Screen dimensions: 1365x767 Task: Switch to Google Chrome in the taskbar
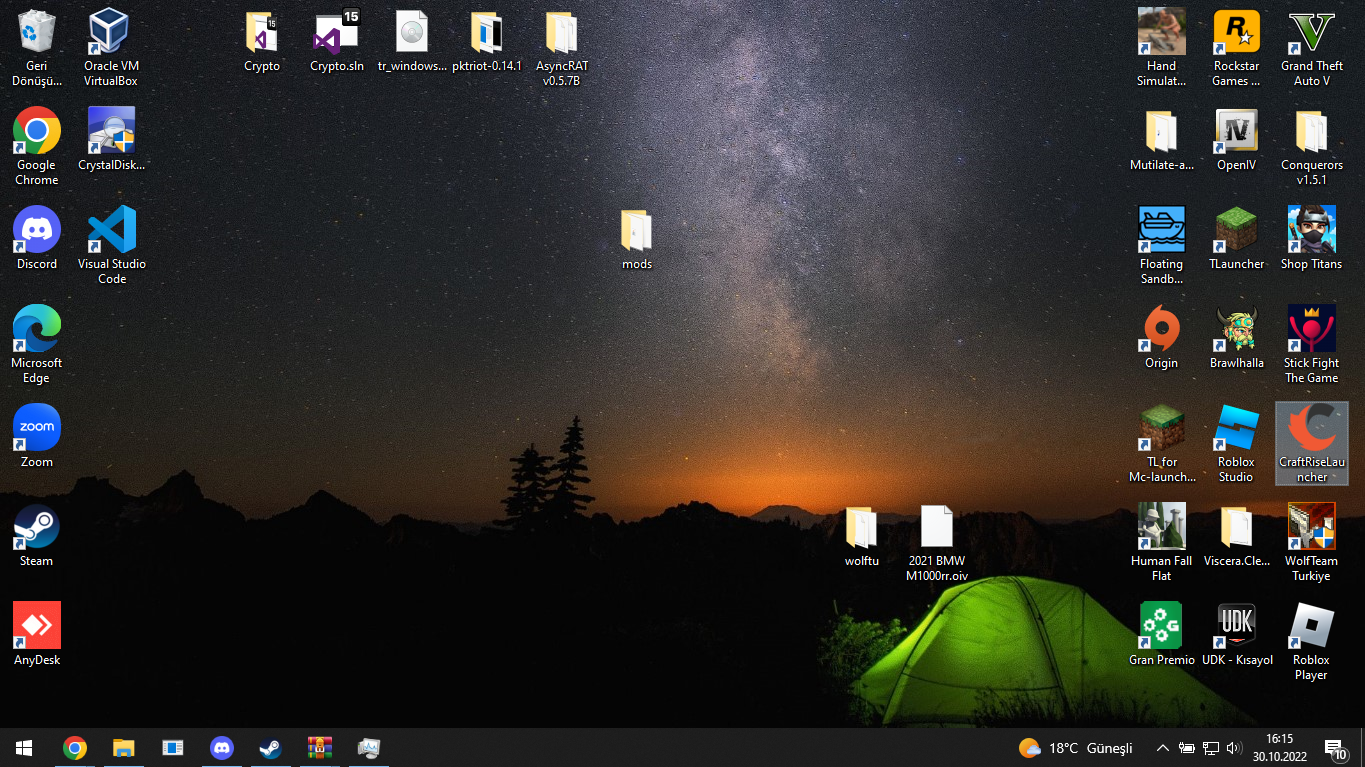pos(74,747)
